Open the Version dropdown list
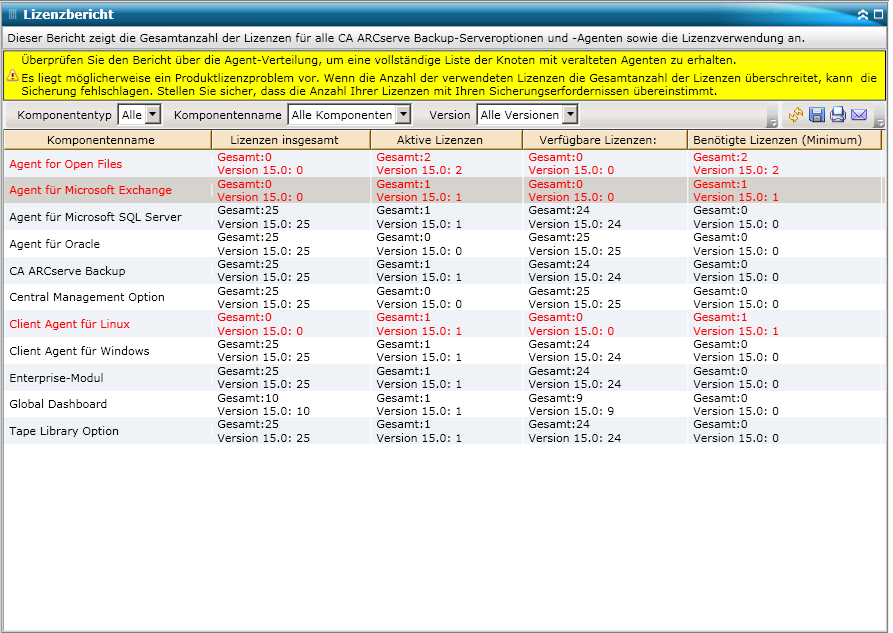893x633 pixels. point(570,115)
